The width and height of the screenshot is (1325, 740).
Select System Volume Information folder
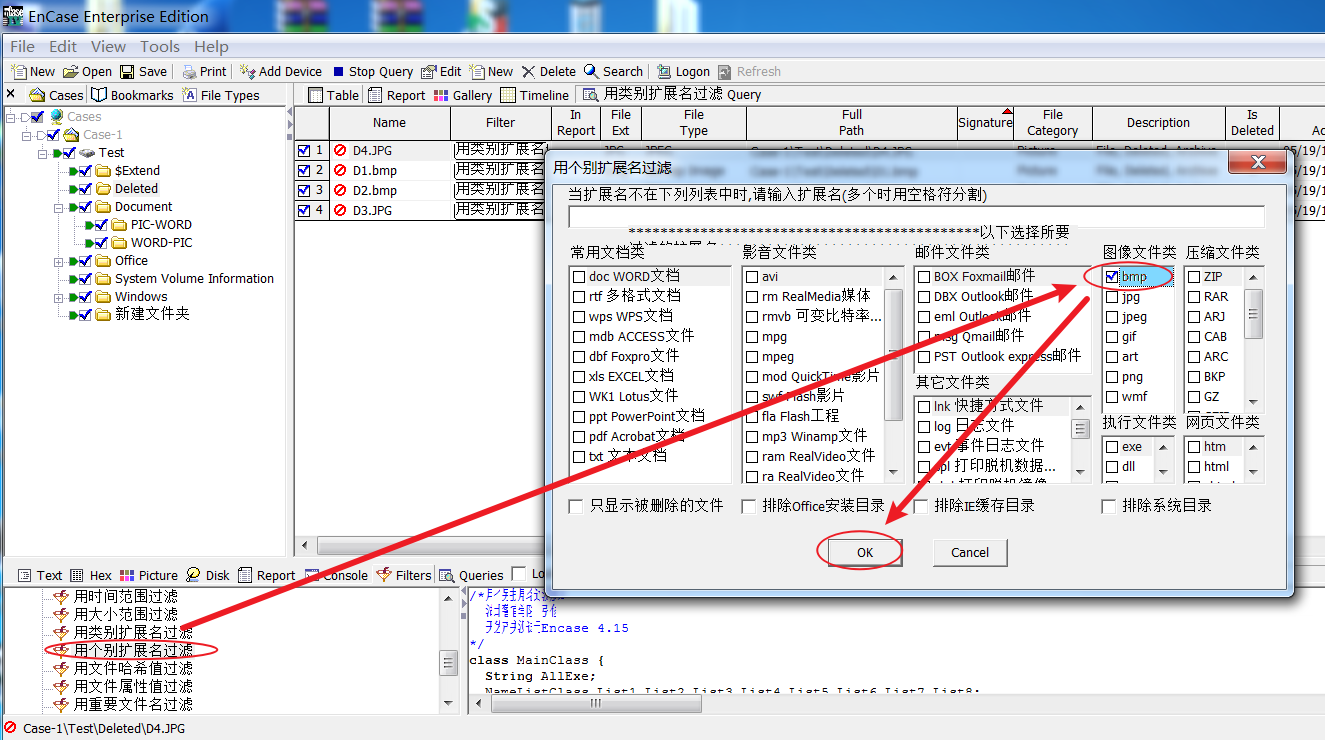point(194,278)
